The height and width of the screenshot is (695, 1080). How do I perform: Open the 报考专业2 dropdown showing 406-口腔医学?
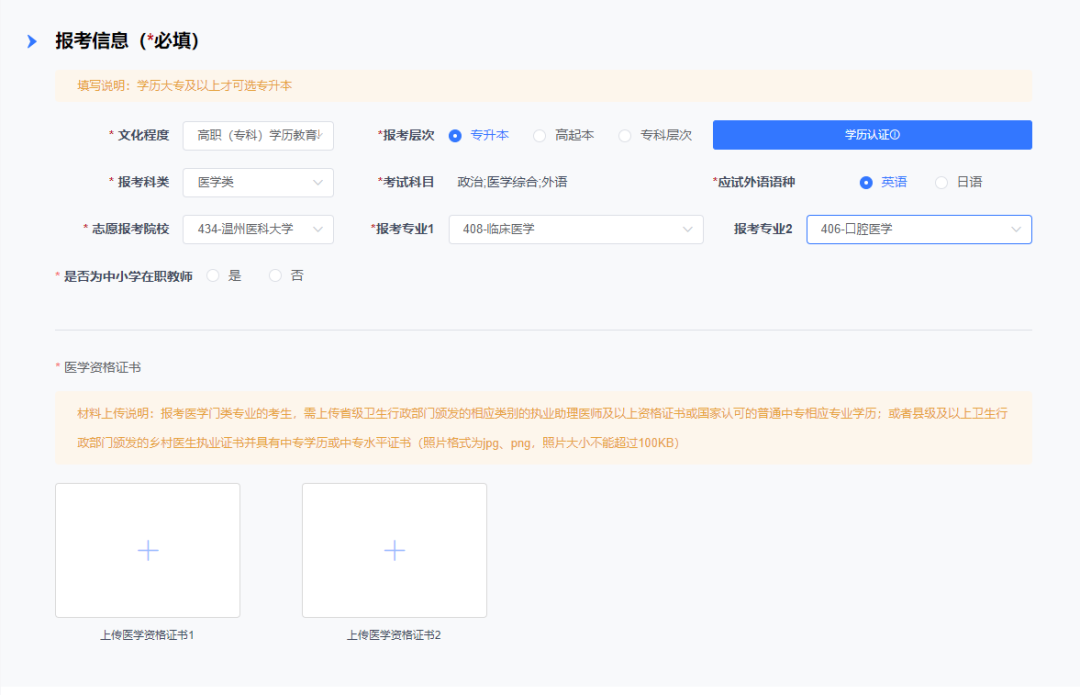coord(918,229)
